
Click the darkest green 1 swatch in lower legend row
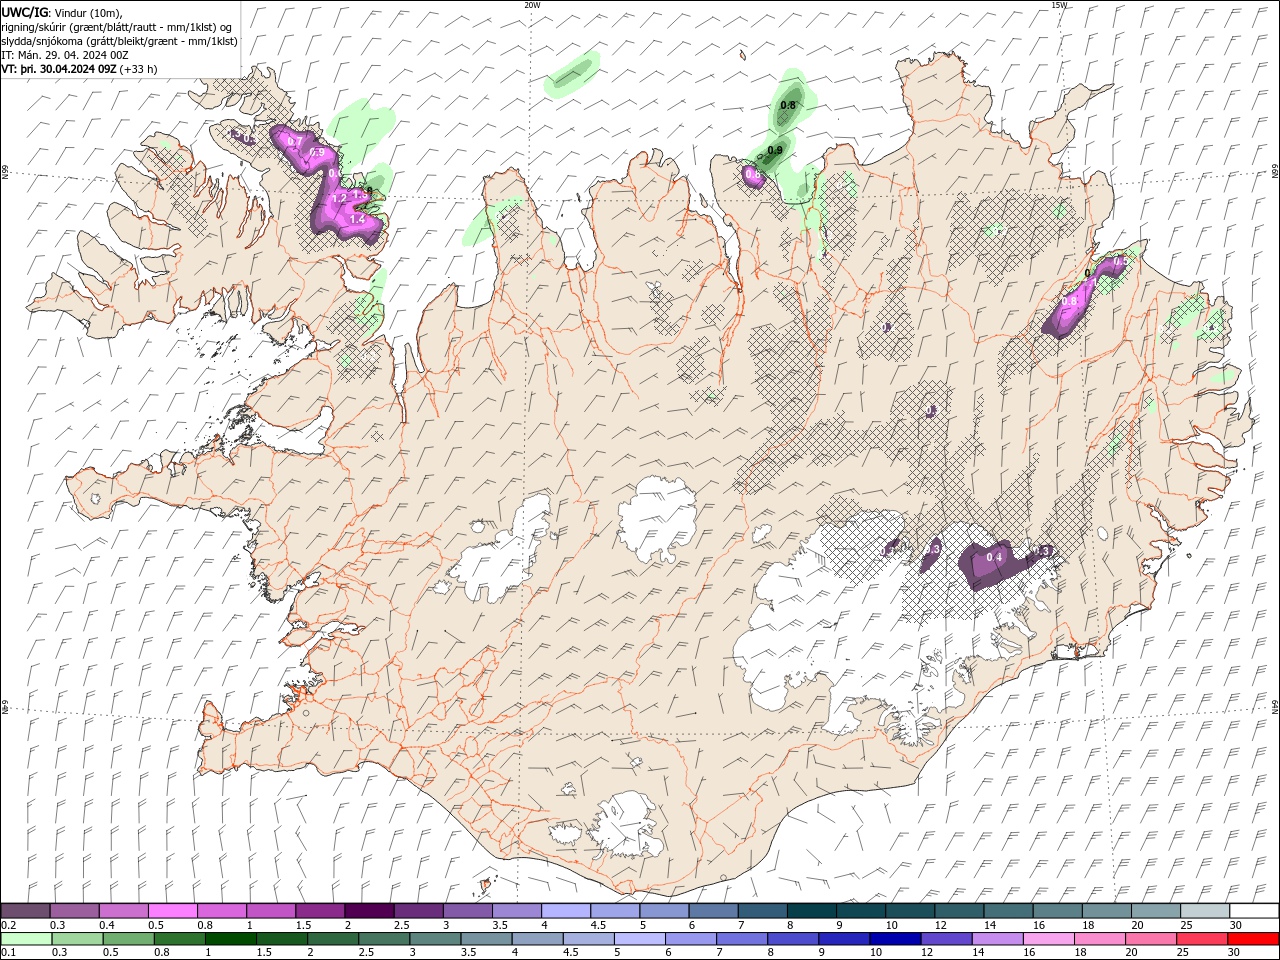point(231,939)
